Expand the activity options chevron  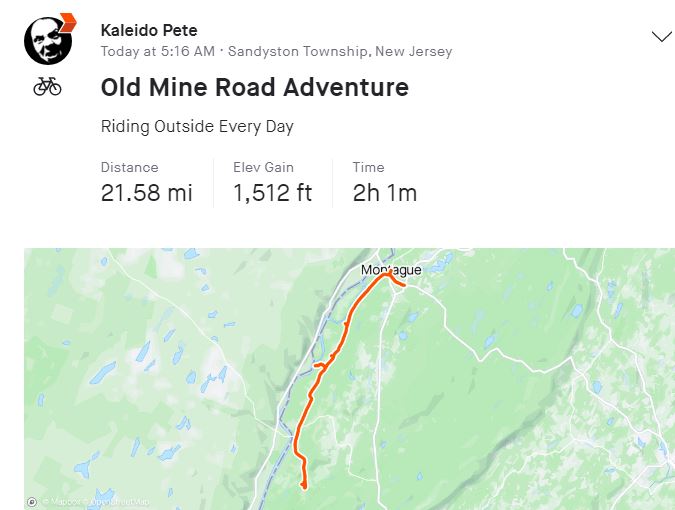click(x=661, y=37)
